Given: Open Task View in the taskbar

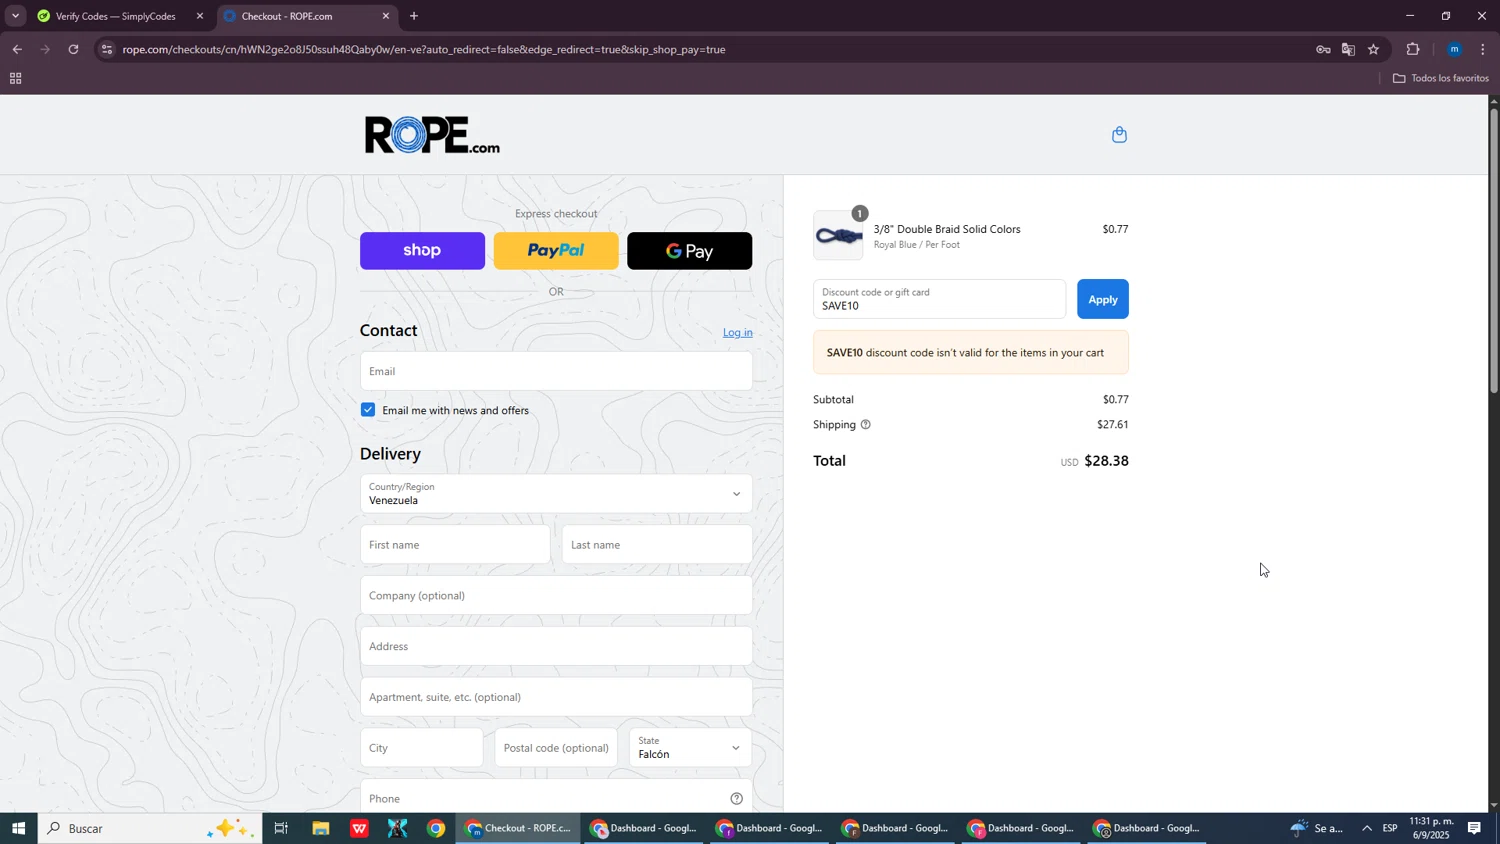Looking at the screenshot, I should click(281, 828).
